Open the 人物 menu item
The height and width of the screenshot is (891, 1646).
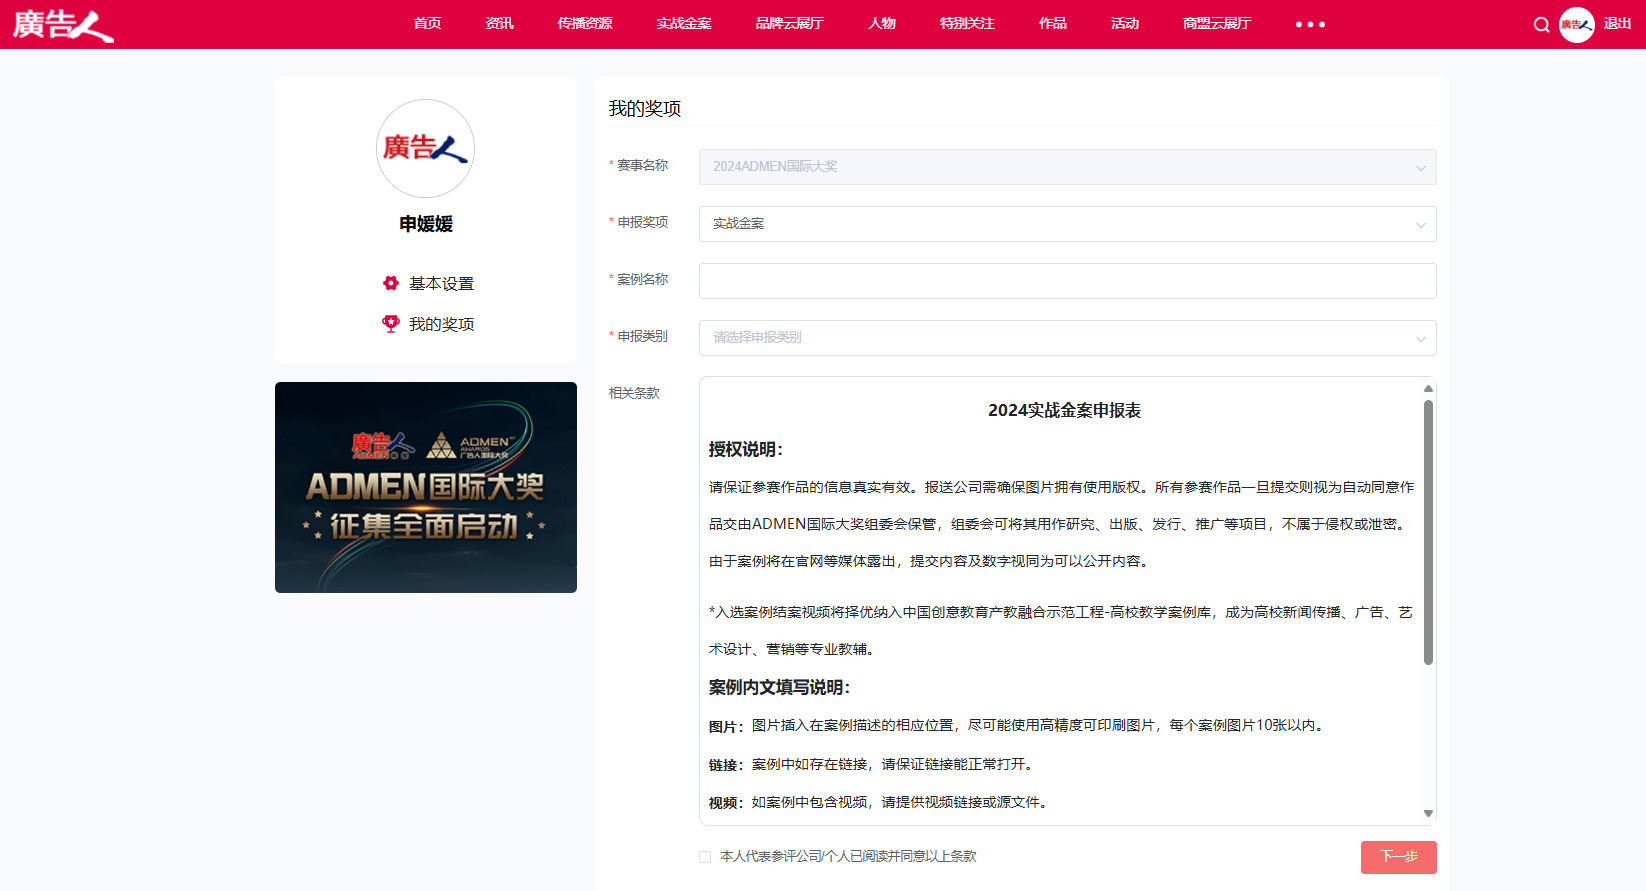[882, 24]
